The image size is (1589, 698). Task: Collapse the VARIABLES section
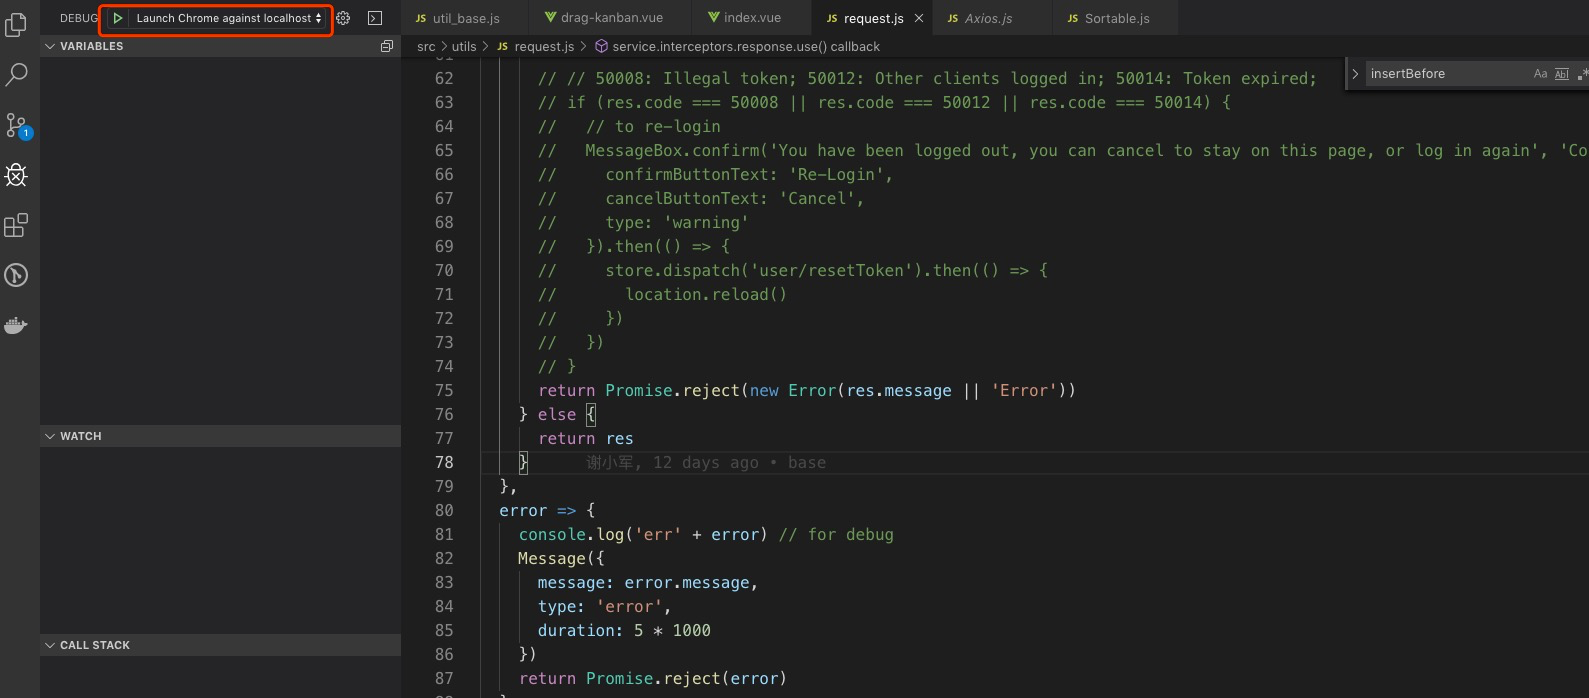click(x=220, y=46)
